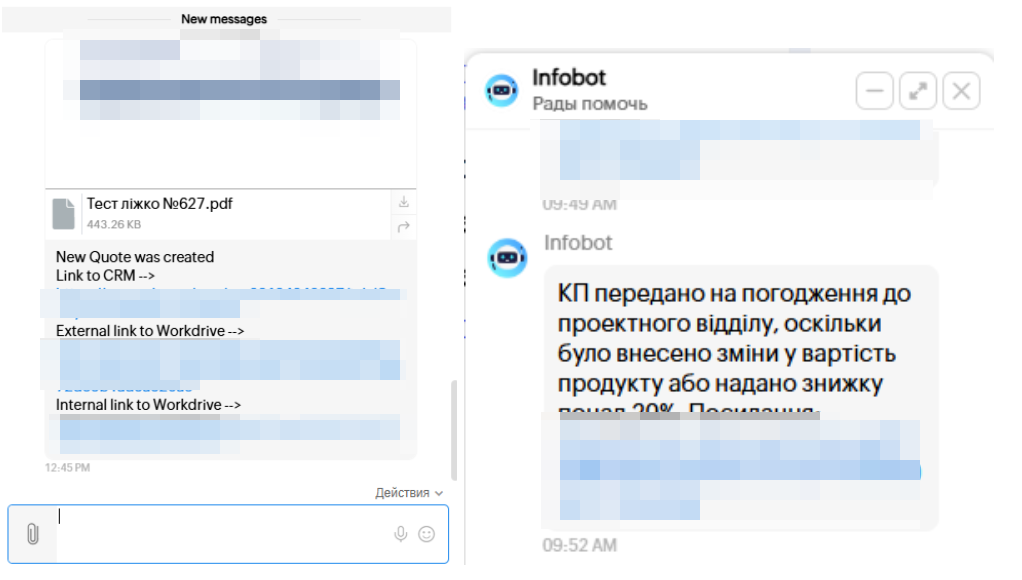Click the Infobot avatar beside the 09:52 message
The width and height of the screenshot is (1022, 580).
point(507,258)
